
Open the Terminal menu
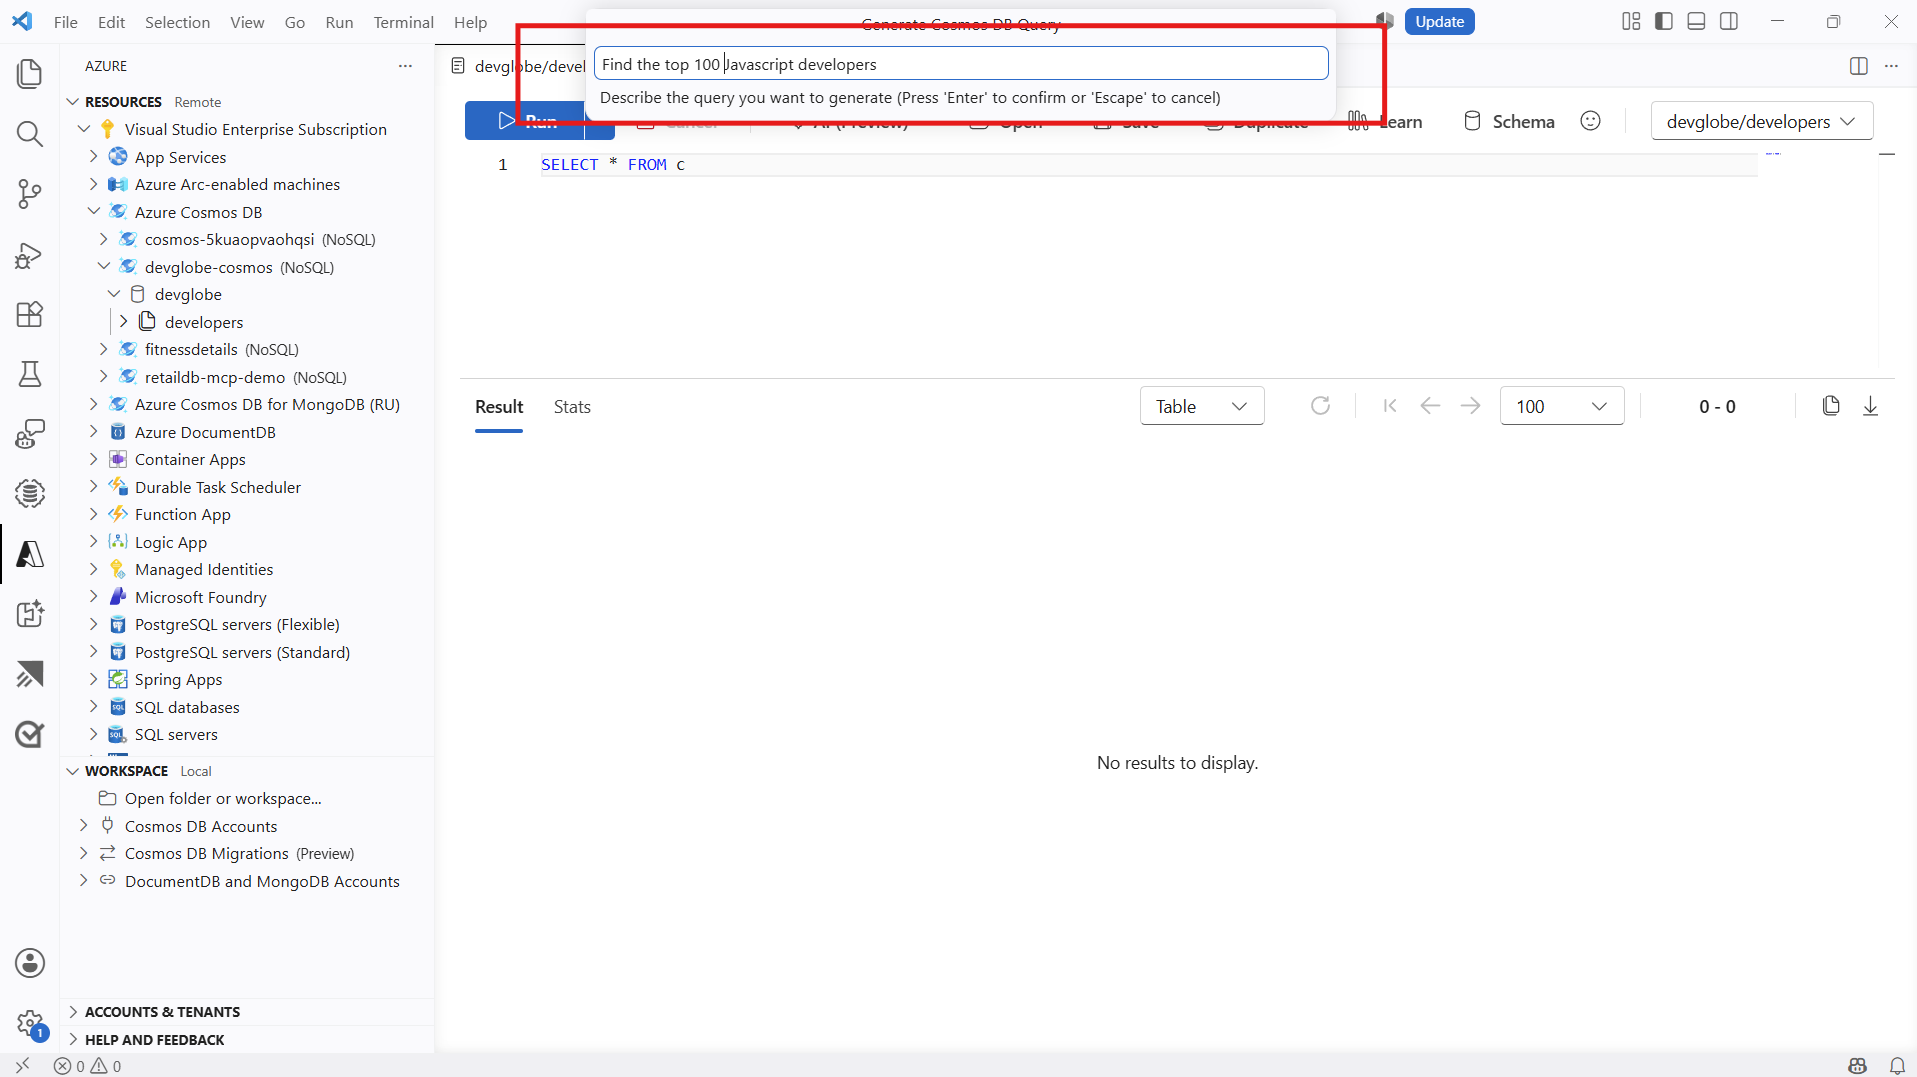(x=403, y=22)
